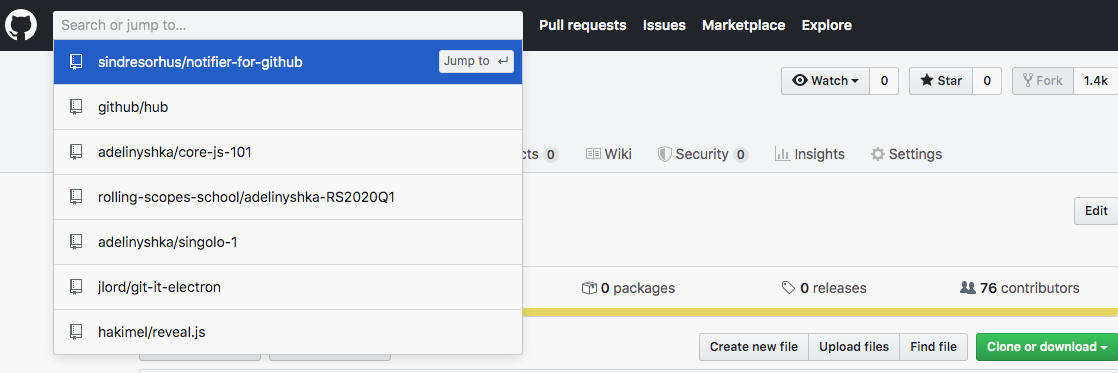Click the tag icon beside 0 releases
Screen dimensions: 1118x373
pyautogui.click(x=789, y=288)
